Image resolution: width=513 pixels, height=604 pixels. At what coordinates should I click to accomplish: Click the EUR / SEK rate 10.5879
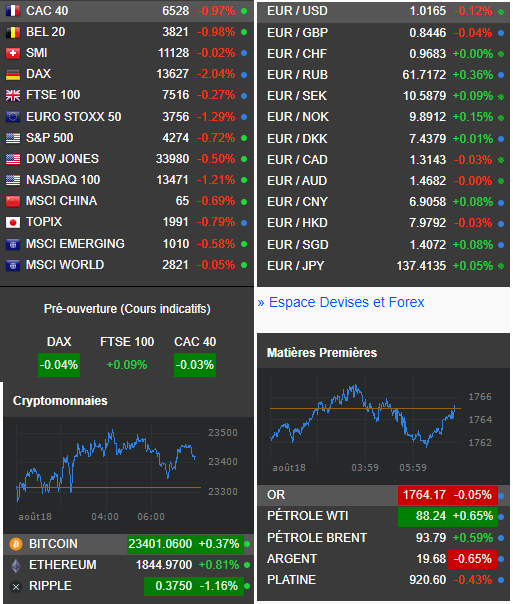click(x=424, y=96)
